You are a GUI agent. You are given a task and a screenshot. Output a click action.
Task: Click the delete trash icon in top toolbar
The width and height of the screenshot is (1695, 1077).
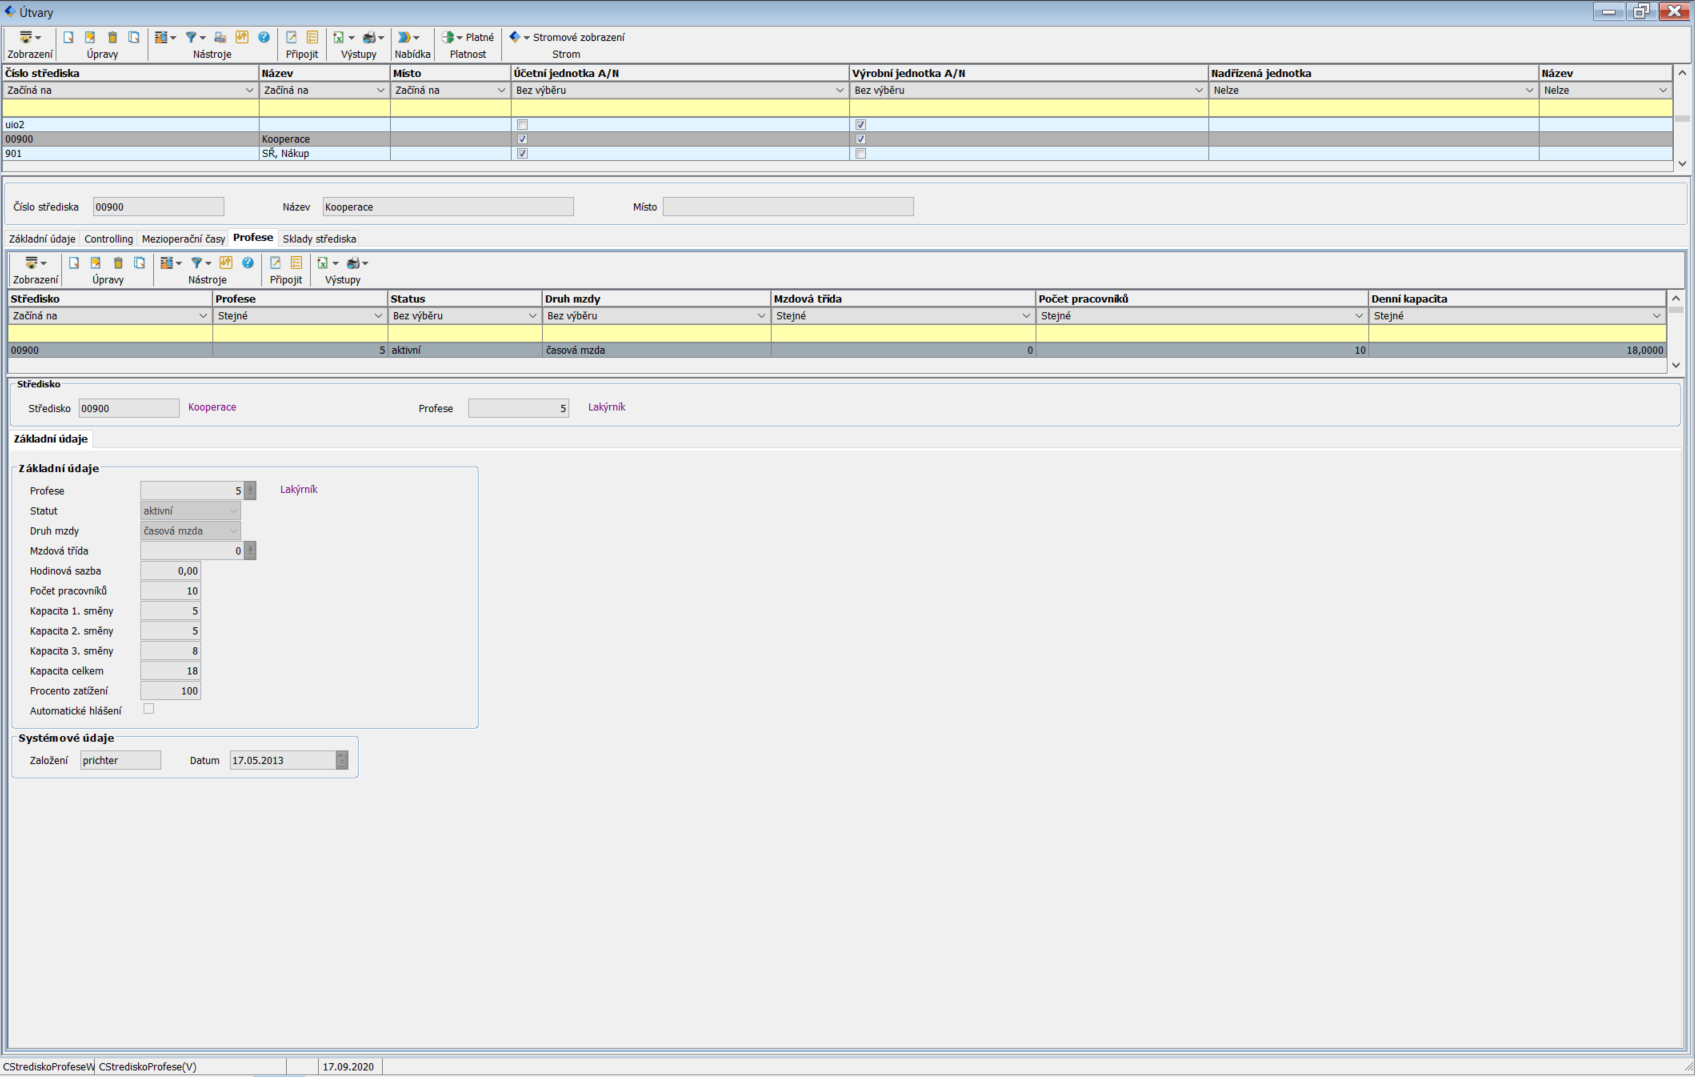pyautogui.click(x=112, y=38)
